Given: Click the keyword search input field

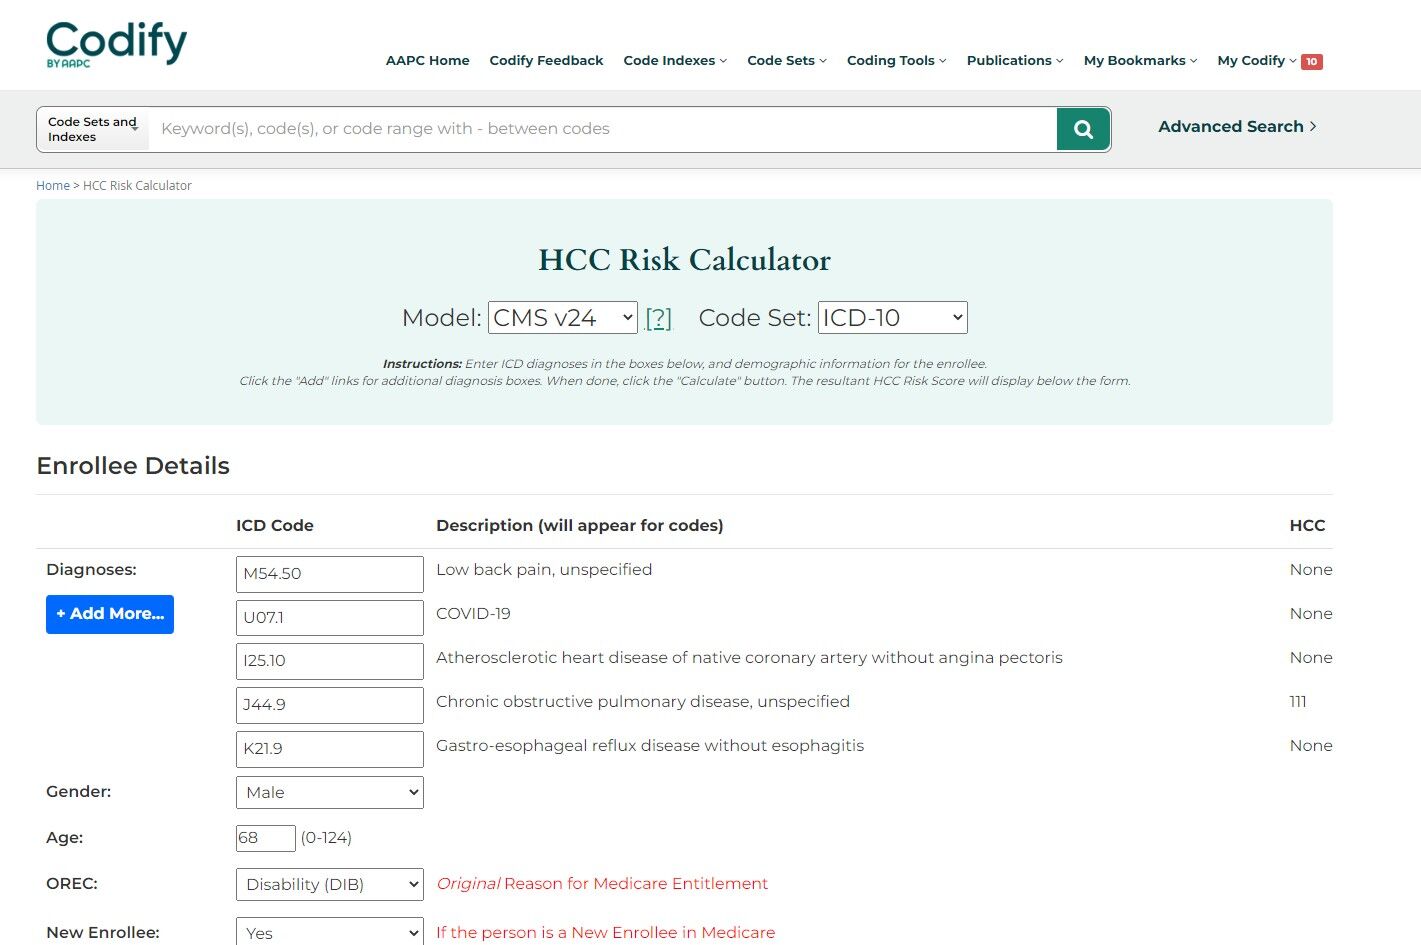Looking at the screenshot, I should click(x=603, y=129).
